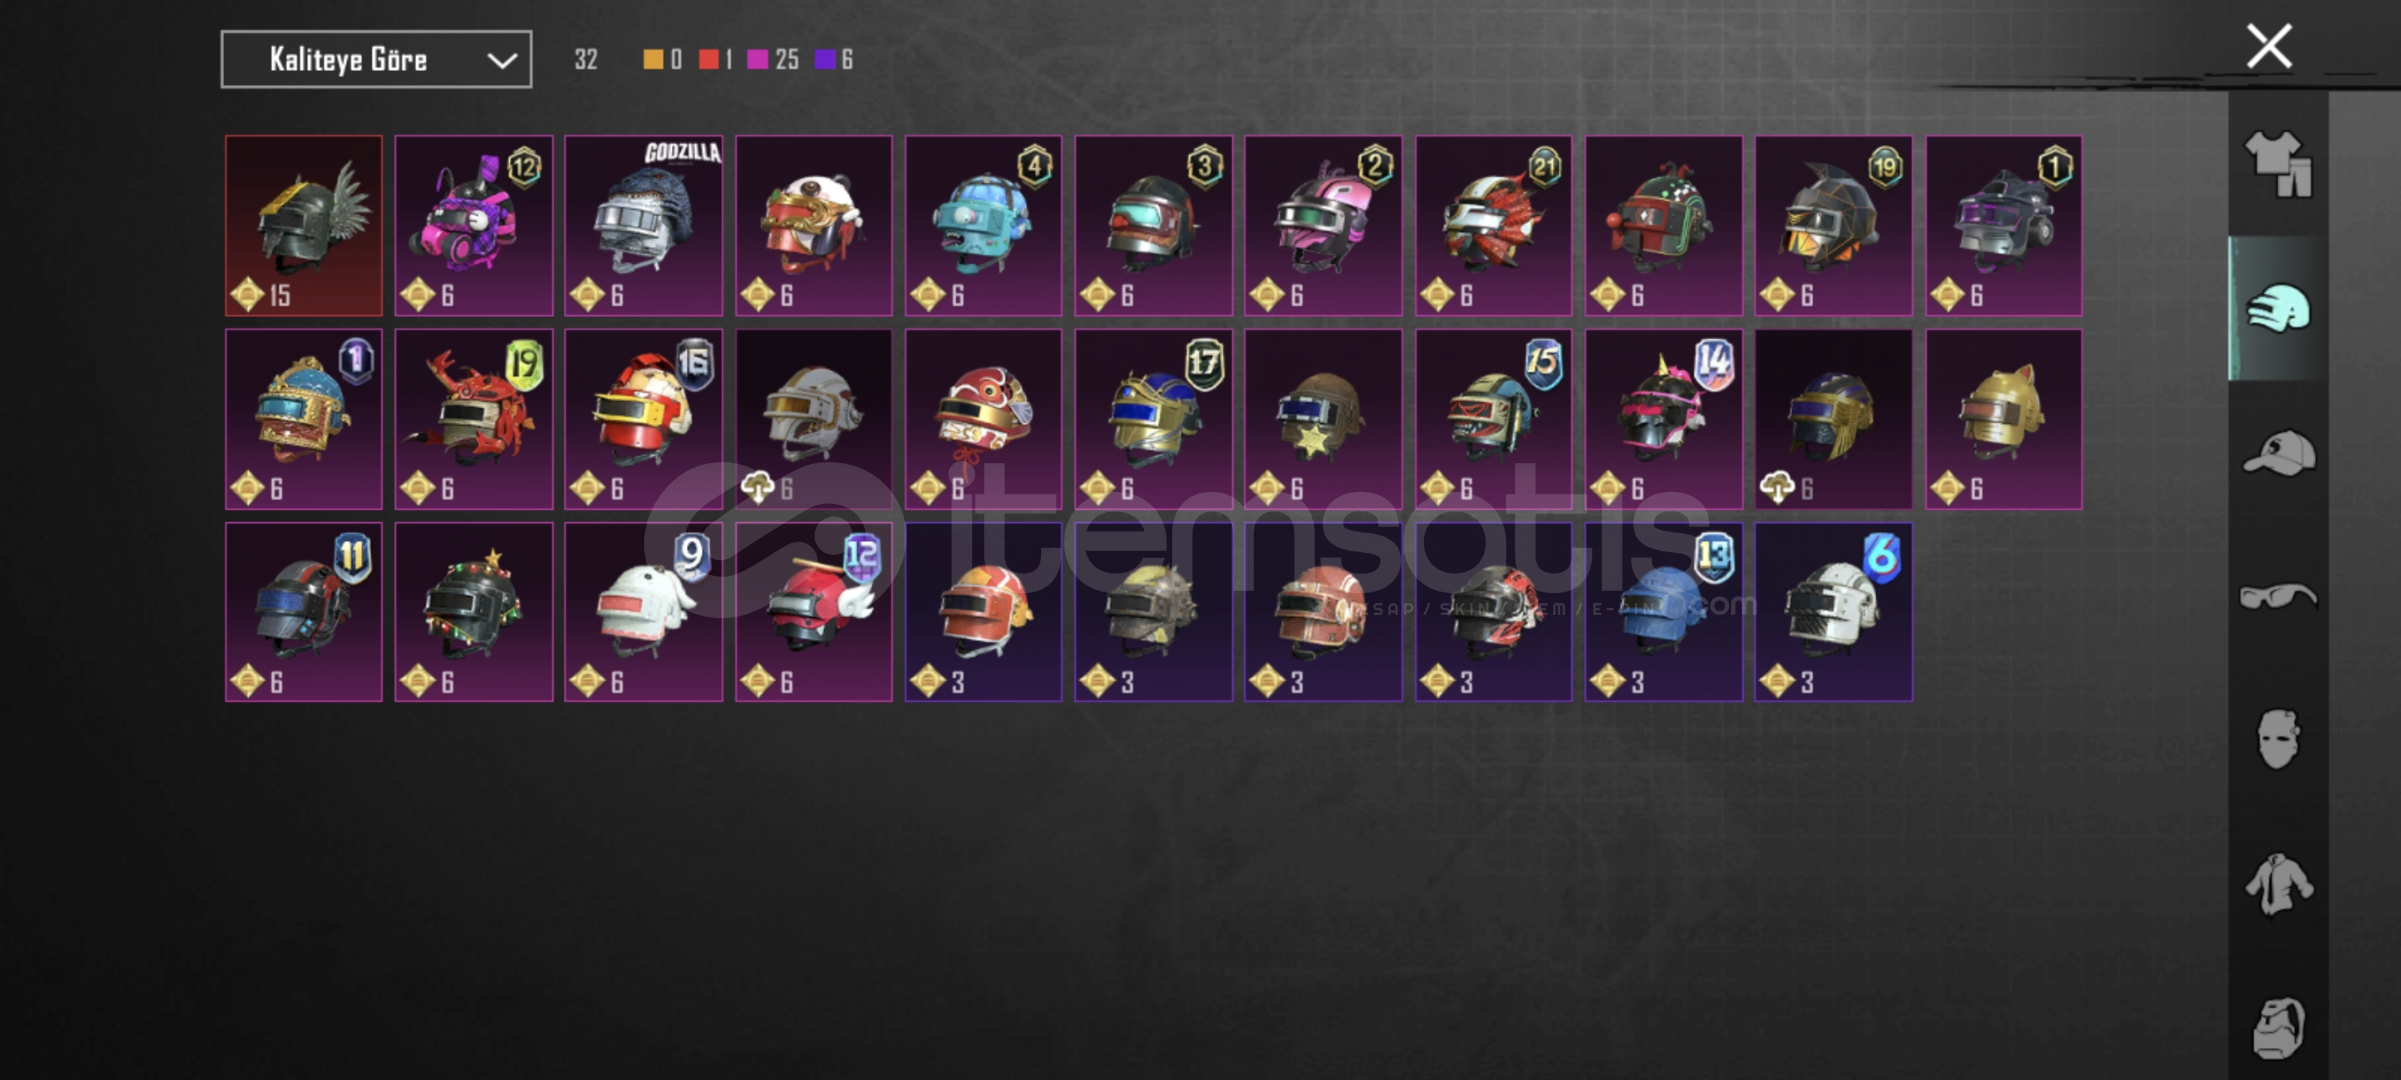Image resolution: width=2401 pixels, height=1080 pixels.
Task: Open the Kaliteye Göre sorting dropdown
Action: (x=376, y=60)
